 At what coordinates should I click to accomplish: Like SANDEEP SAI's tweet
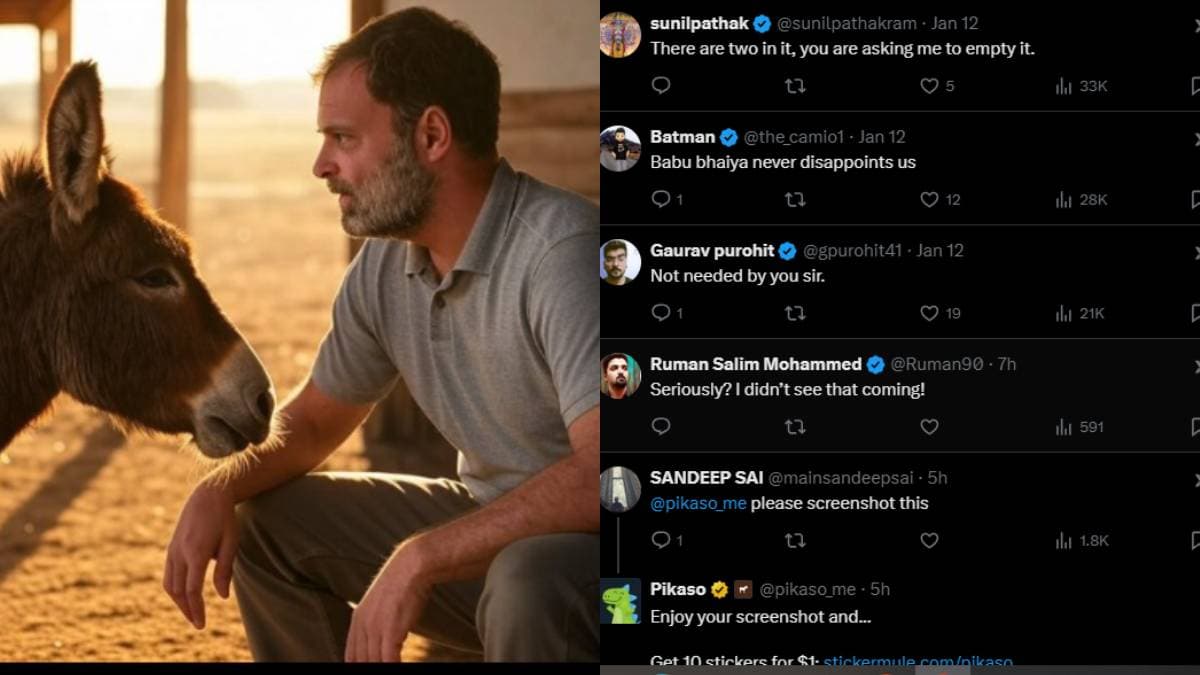click(929, 540)
